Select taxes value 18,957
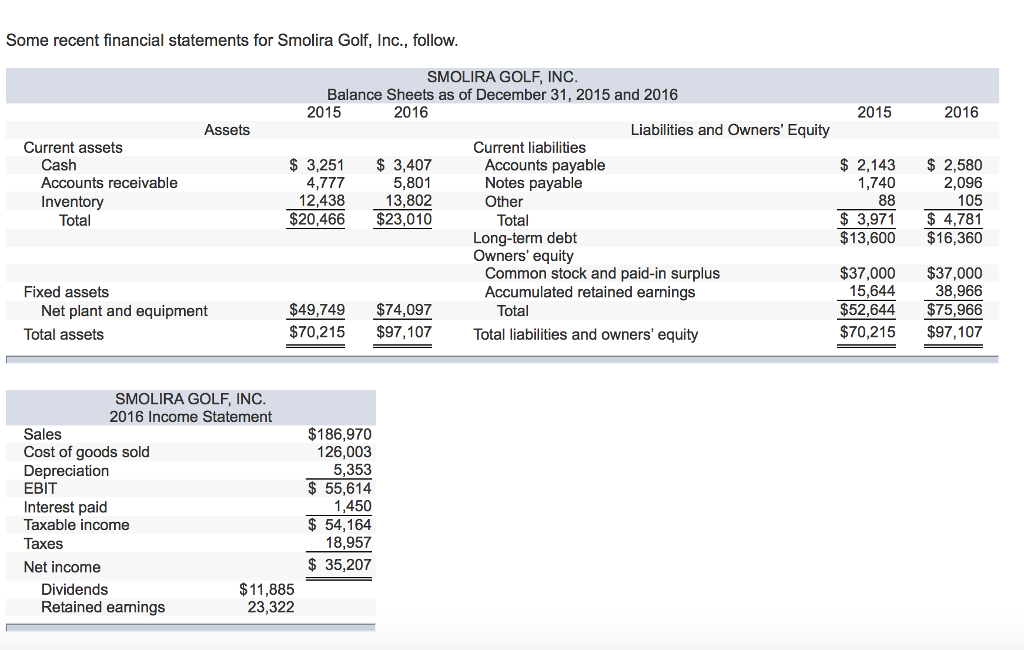 348,543
